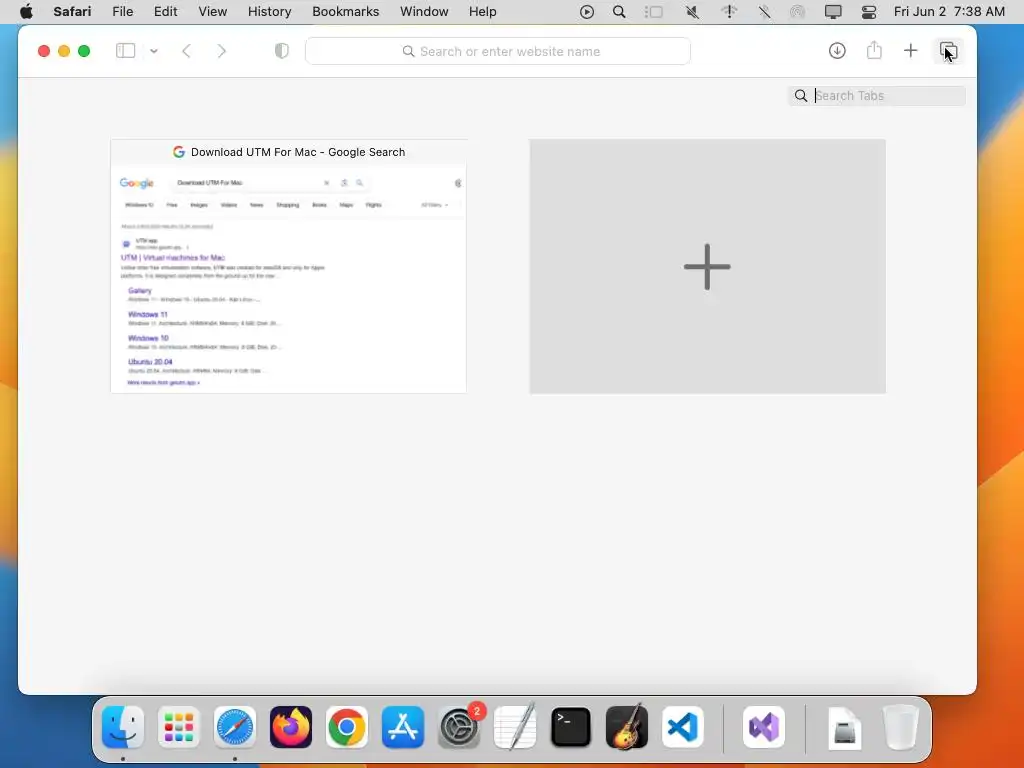
Task: Open the View menu
Action: tap(213, 12)
